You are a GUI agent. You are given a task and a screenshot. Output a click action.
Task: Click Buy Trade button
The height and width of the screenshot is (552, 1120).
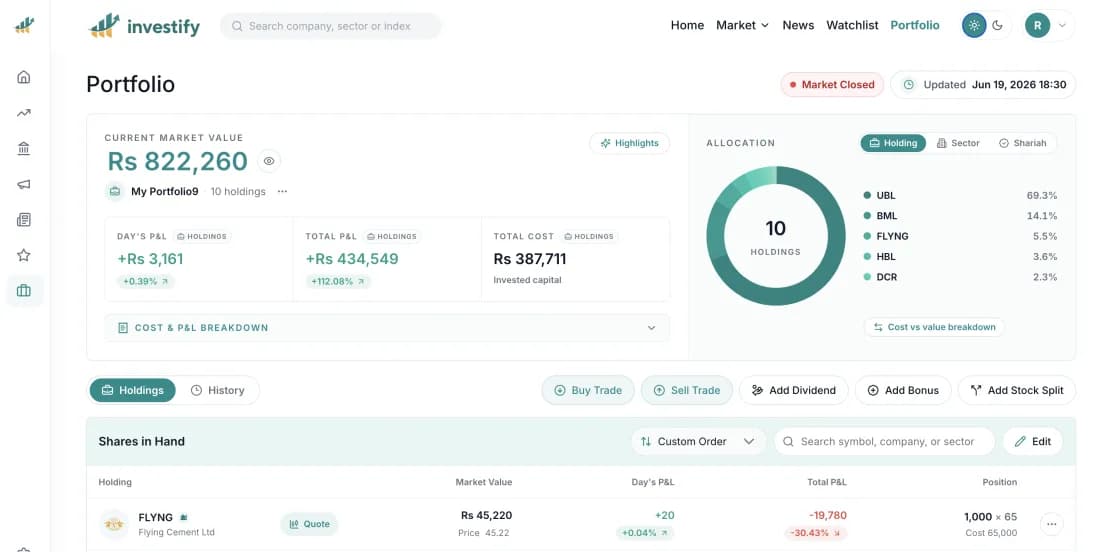588,390
